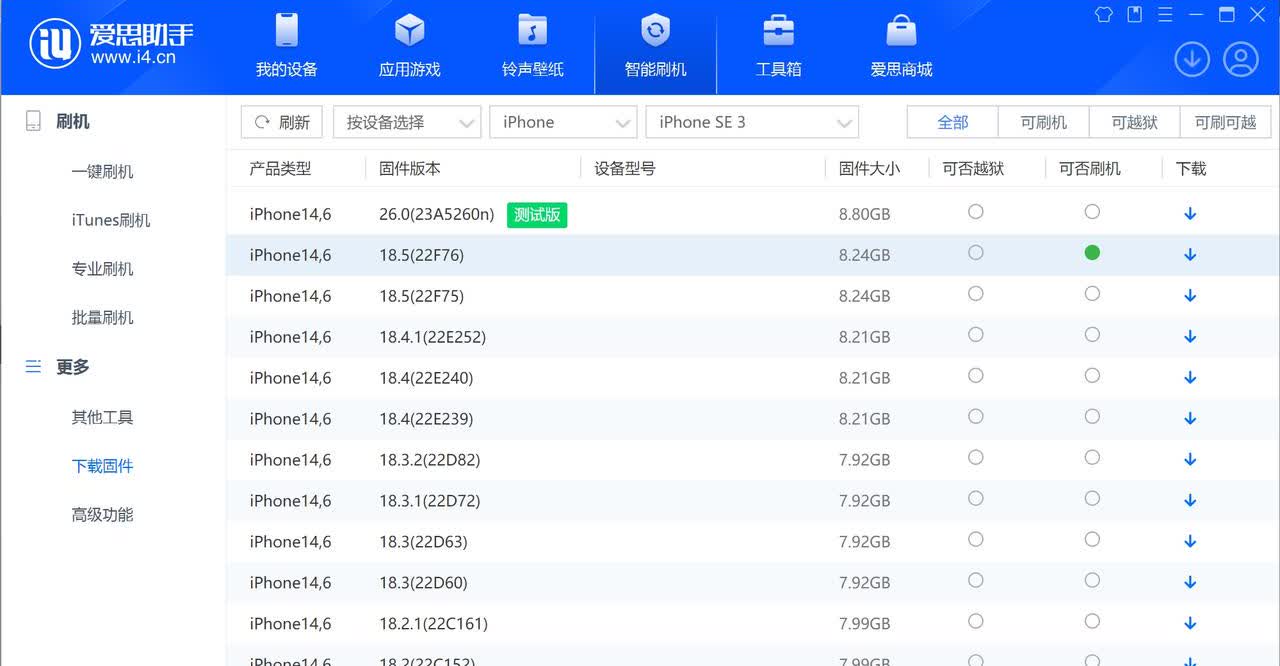Download firmware 26.0(23A5260n) via its arrow
The height and width of the screenshot is (666, 1280).
(x=1190, y=214)
